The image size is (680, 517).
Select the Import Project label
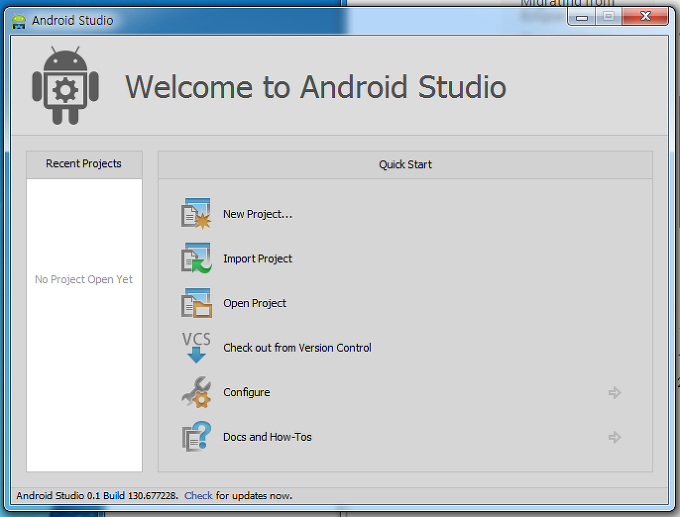(x=258, y=259)
